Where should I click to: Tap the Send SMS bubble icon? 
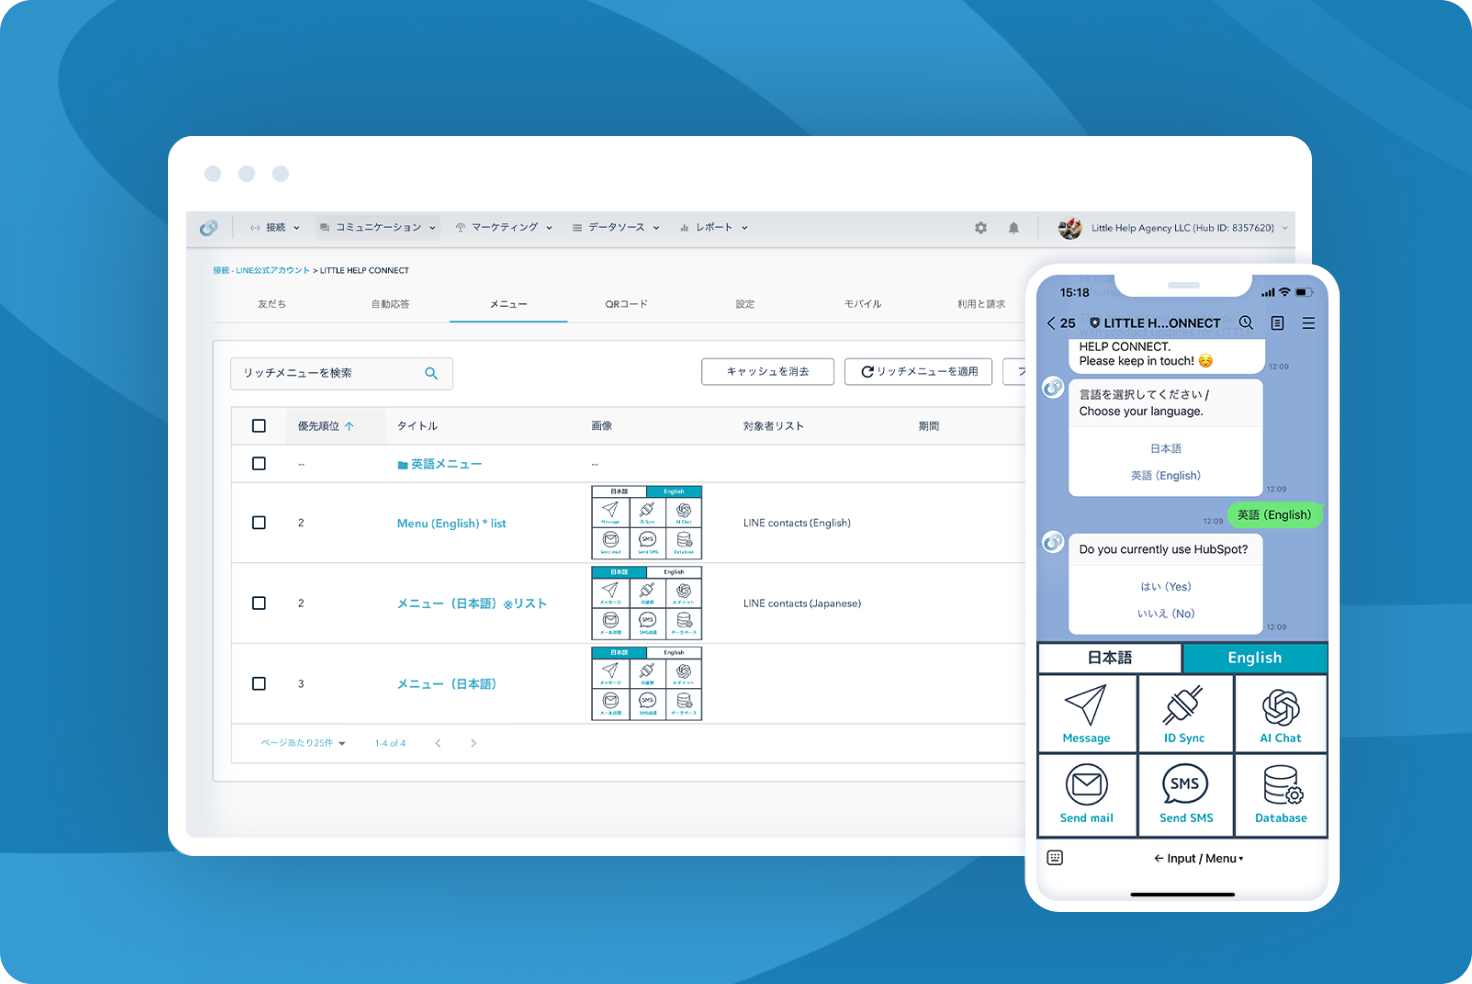pos(1185,786)
